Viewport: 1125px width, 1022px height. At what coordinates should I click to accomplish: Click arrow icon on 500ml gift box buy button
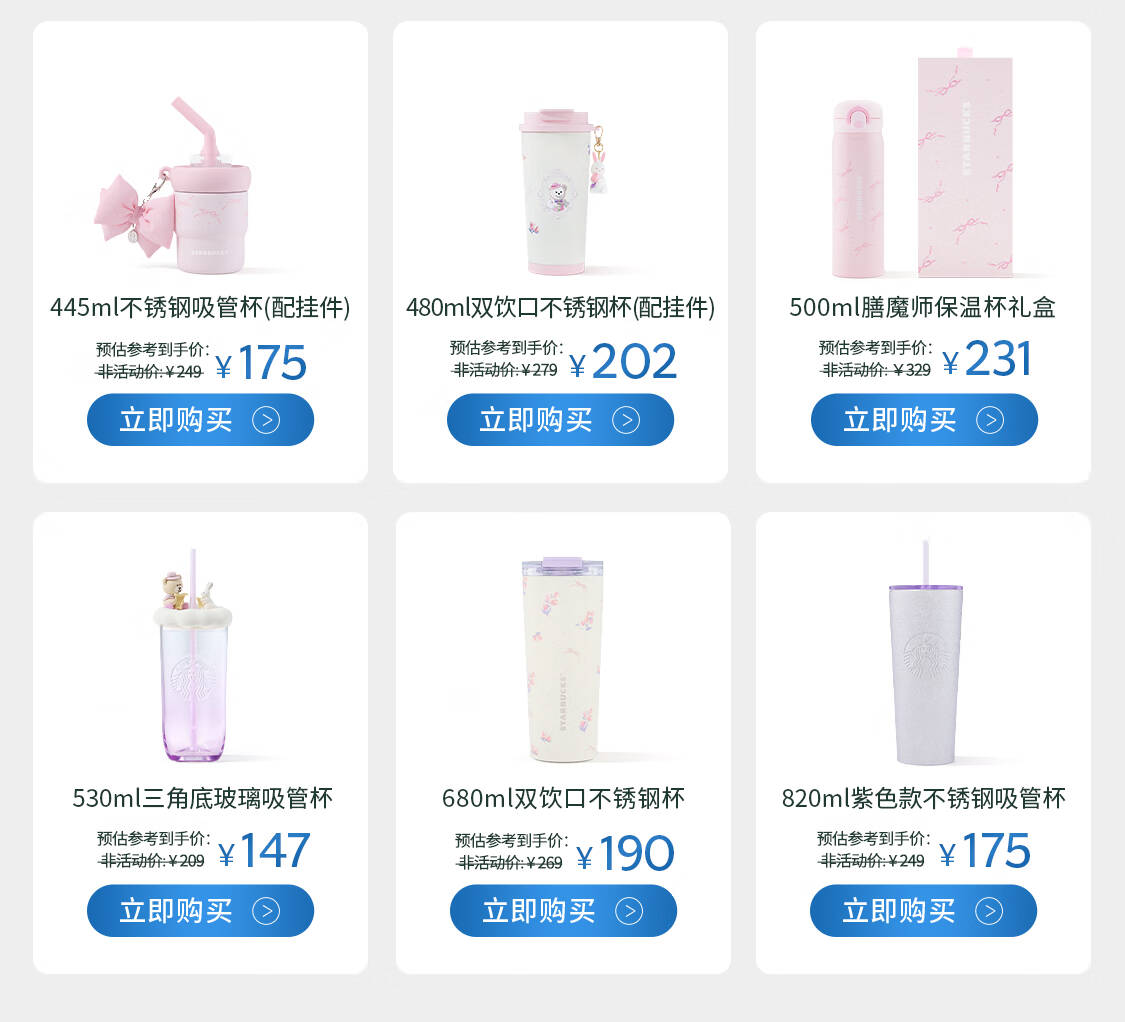coord(990,420)
